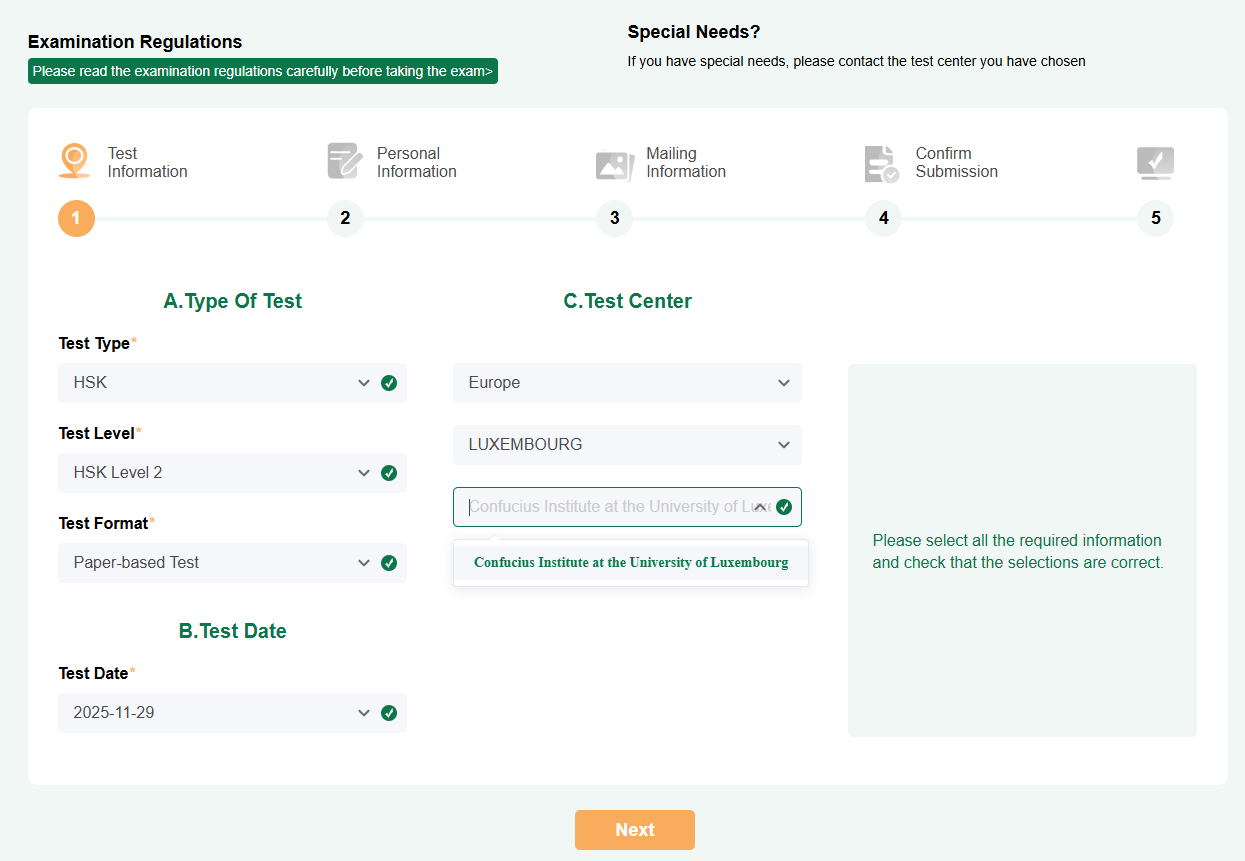Click the Confirm Submission document icon
Image resolution: width=1245 pixels, height=861 pixels.
(x=881, y=164)
